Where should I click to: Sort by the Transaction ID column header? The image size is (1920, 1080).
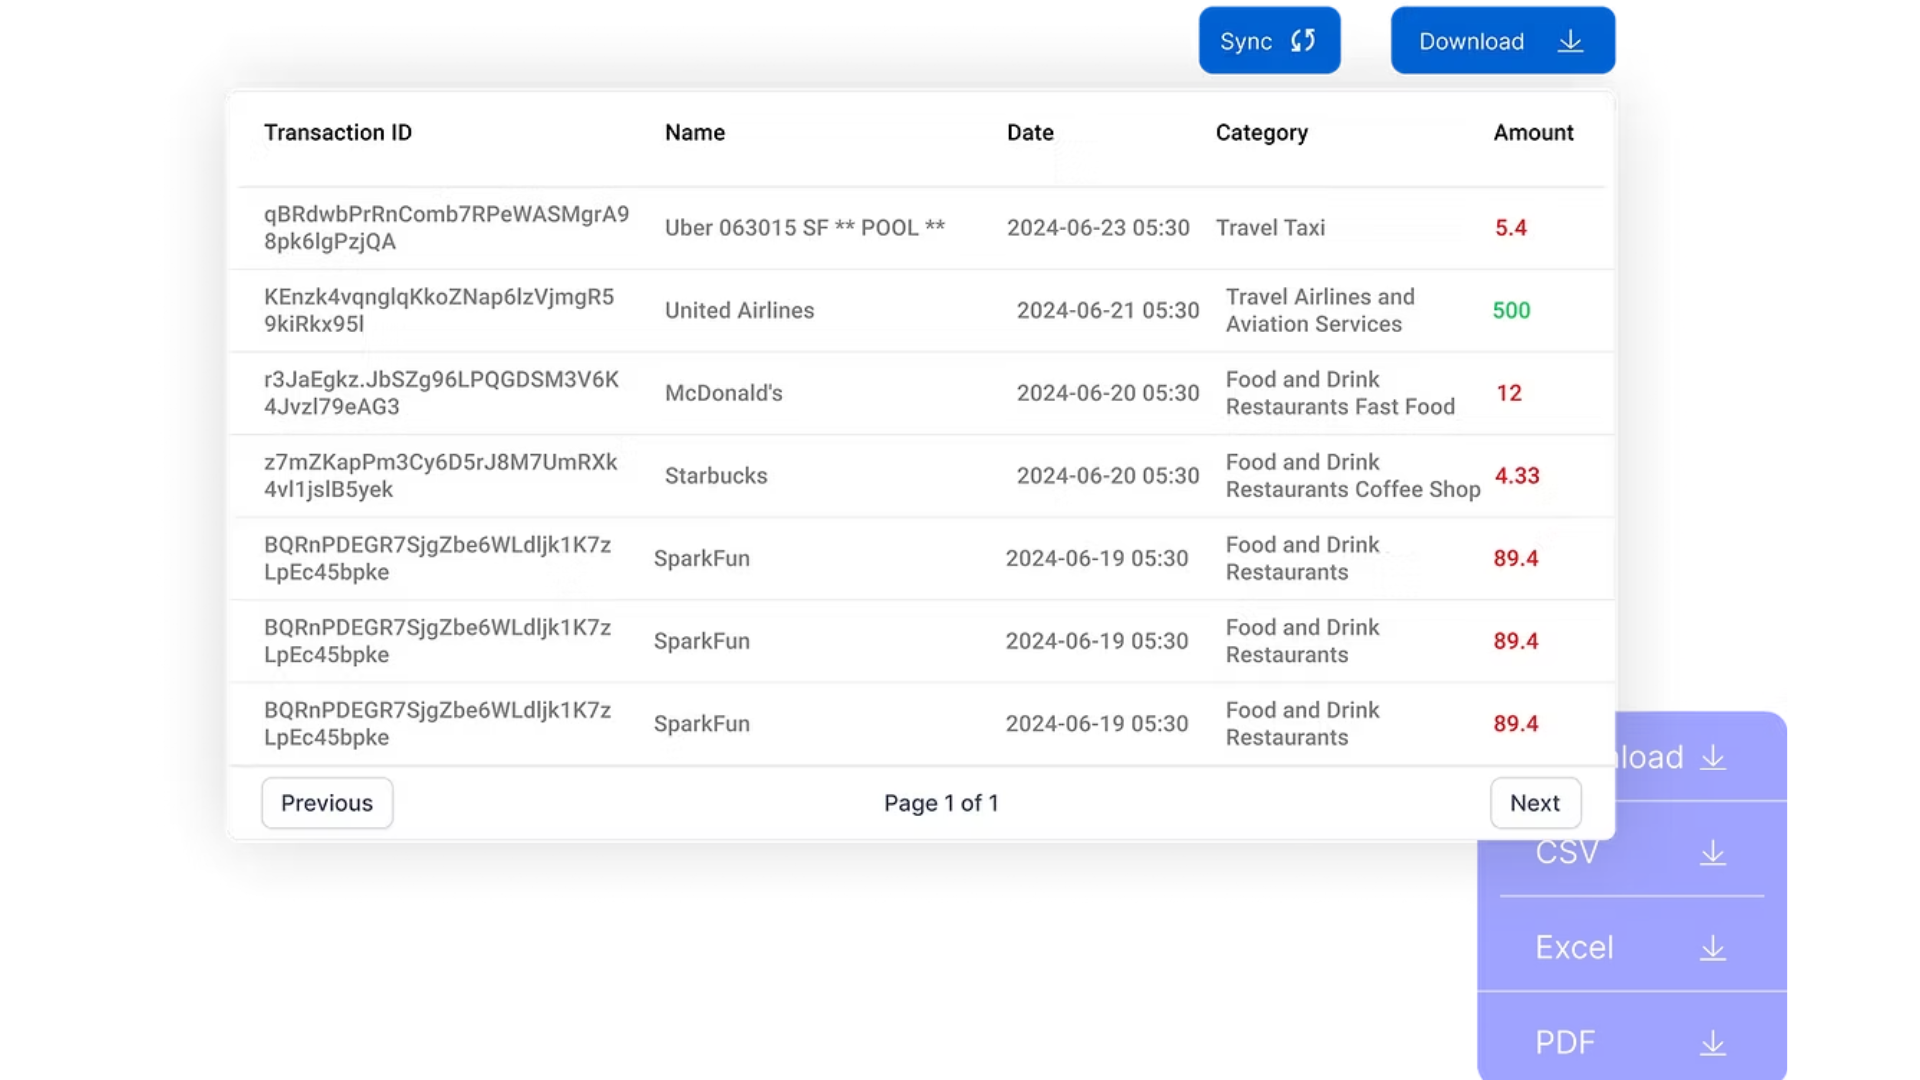coord(338,133)
